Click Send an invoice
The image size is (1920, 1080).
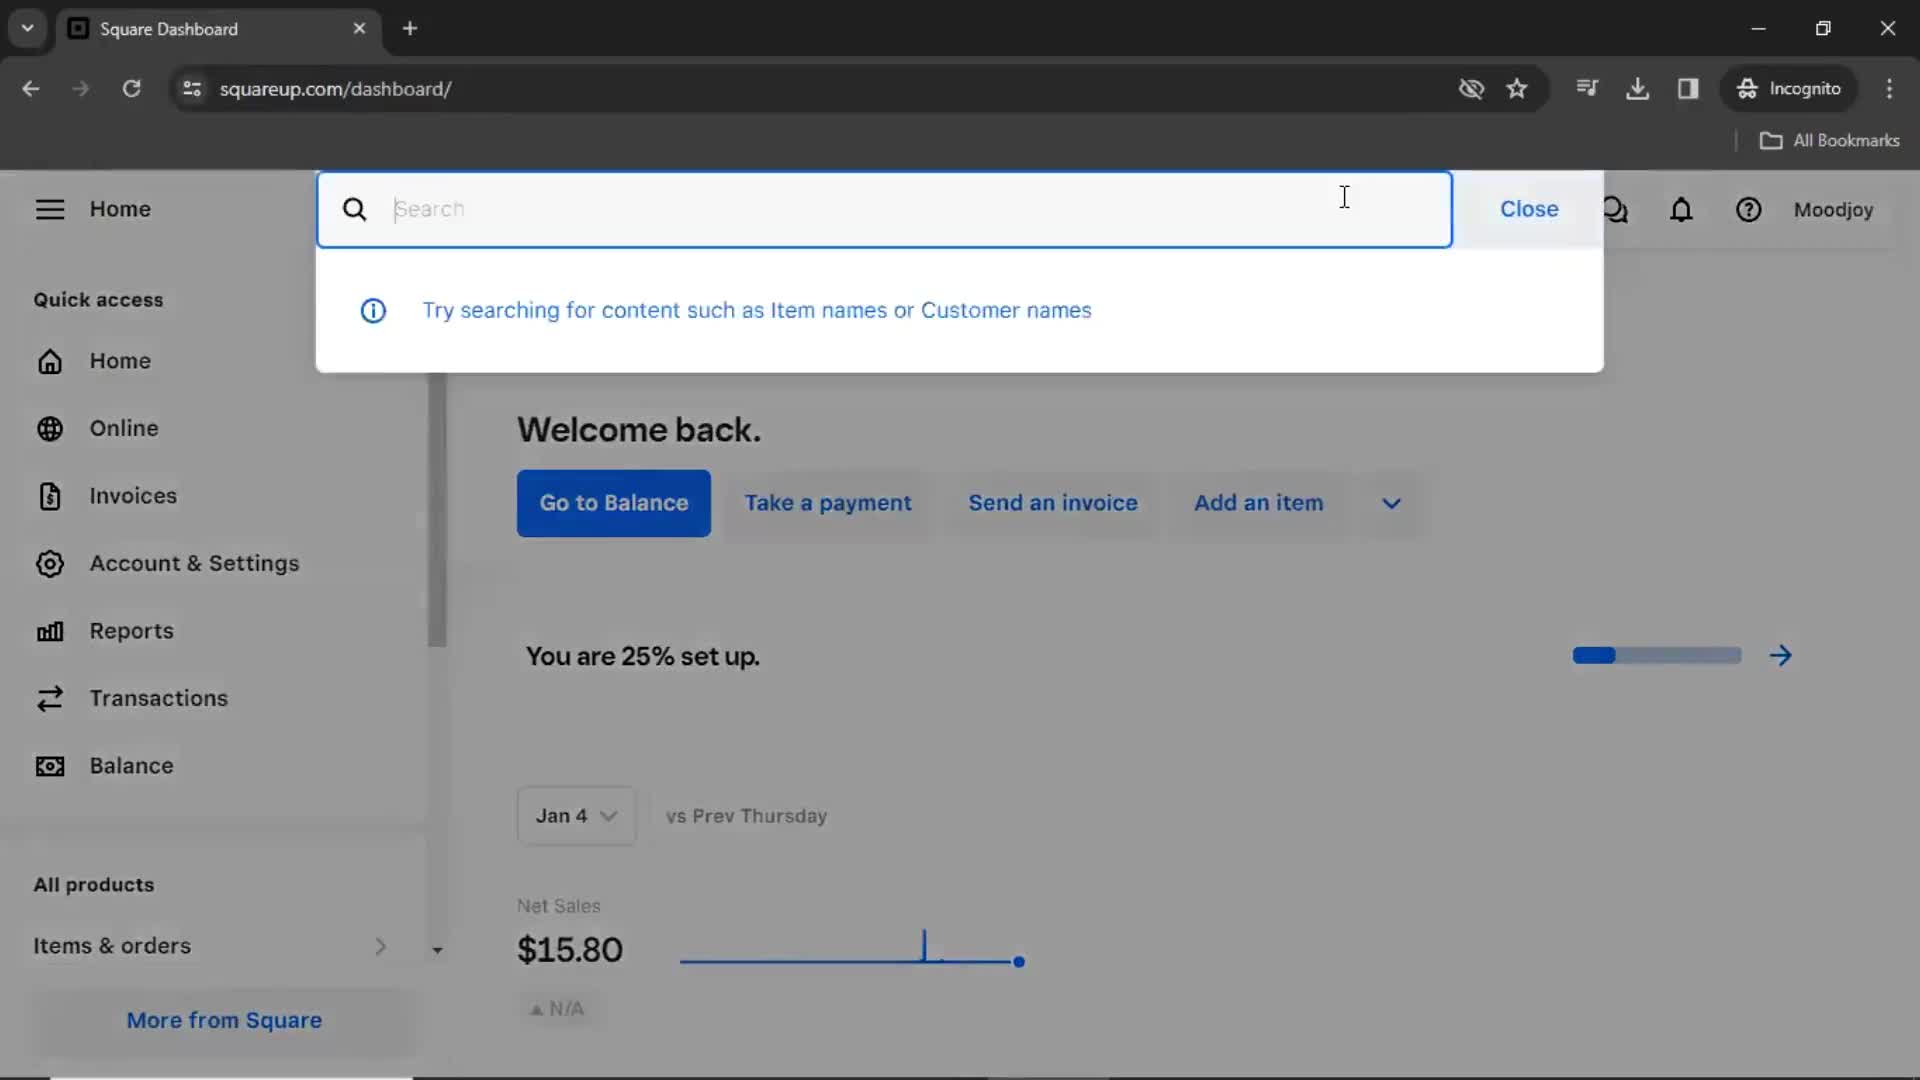point(1052,503)
